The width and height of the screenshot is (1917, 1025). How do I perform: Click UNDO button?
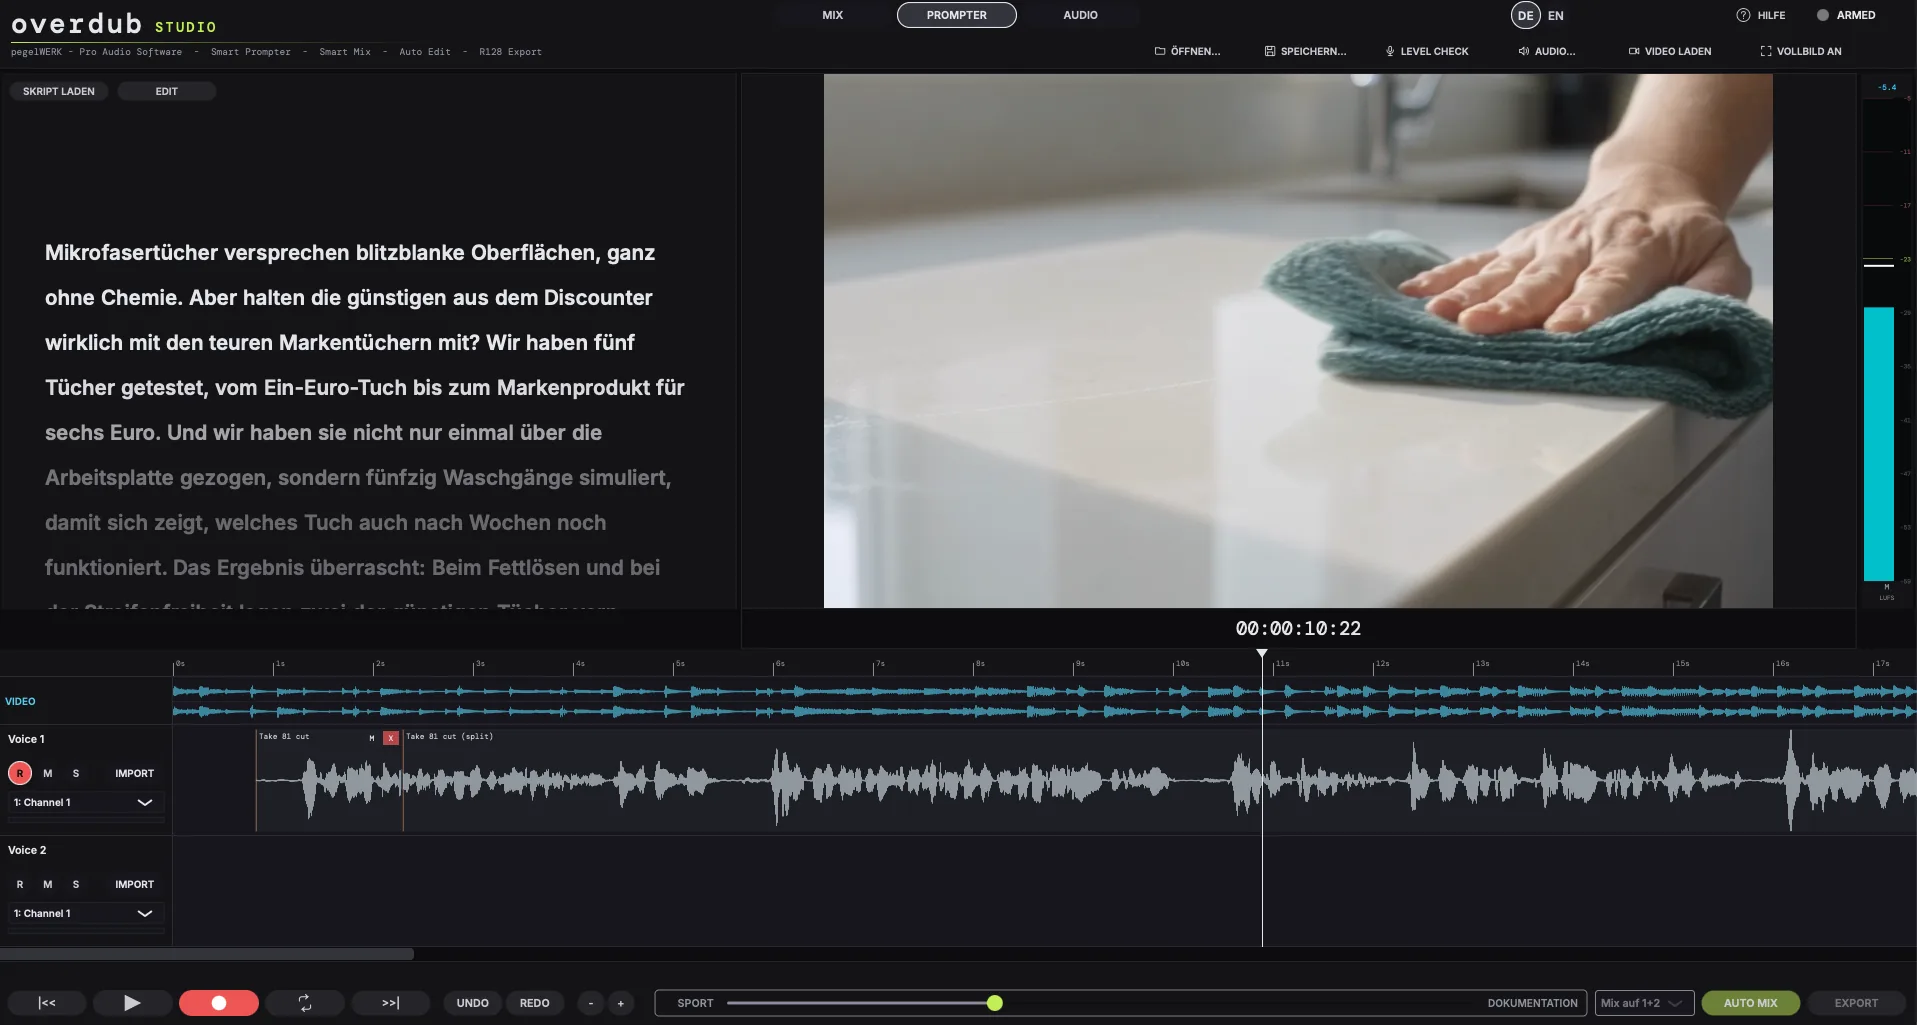(x=473, y=1003)
